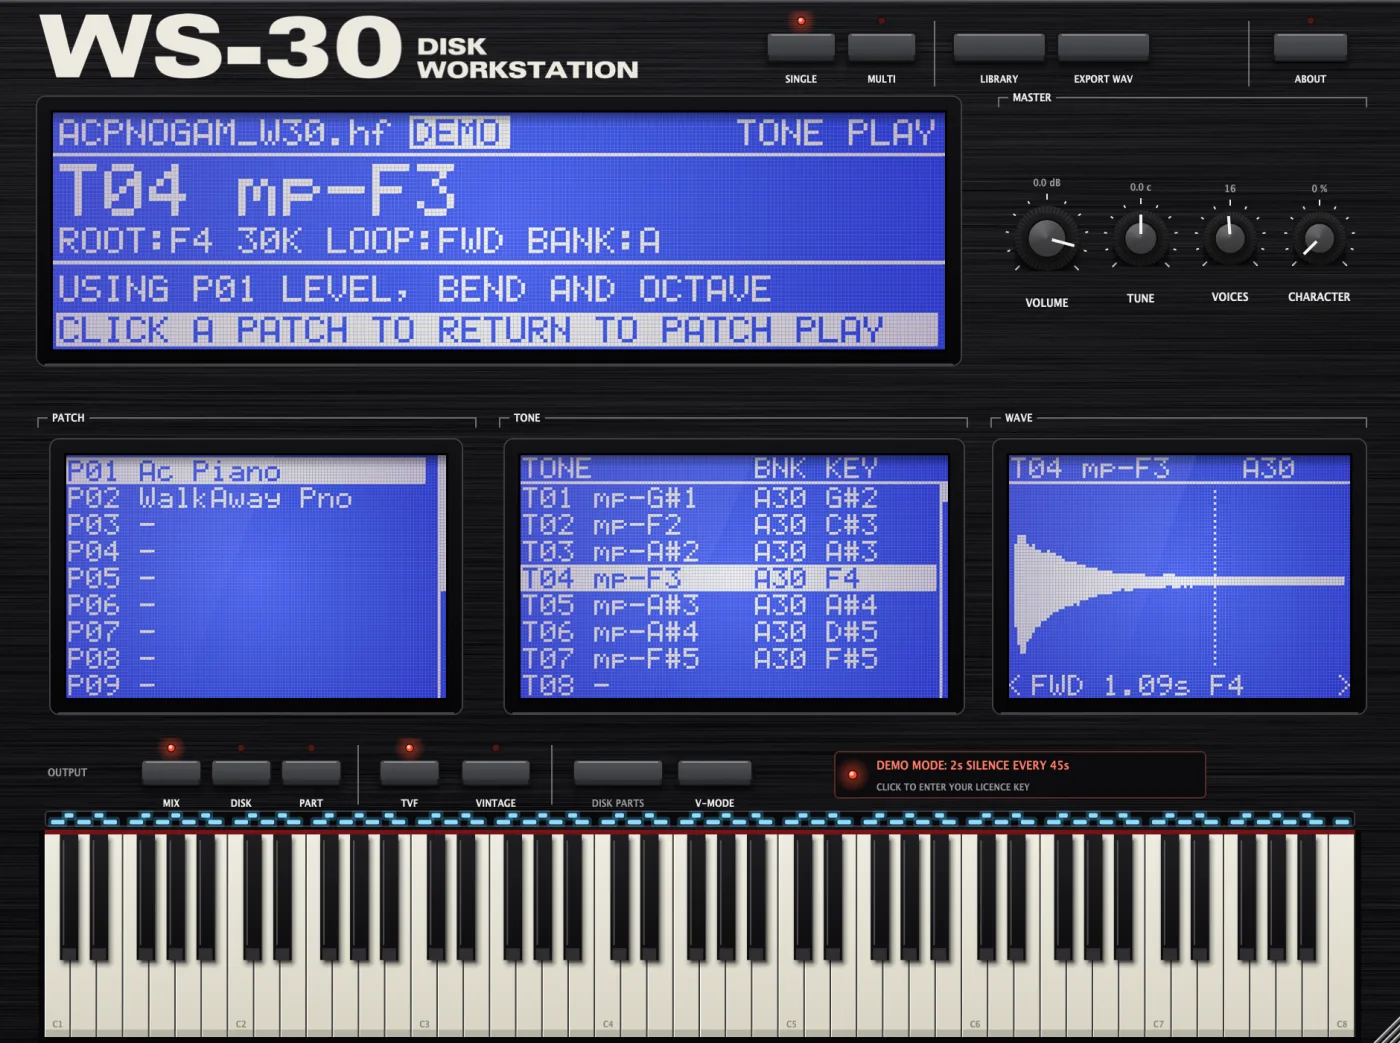Screen dimensions: 1400x1043
Task: Select patch P02 WalkAway Pno
Action: pos(246,498)
